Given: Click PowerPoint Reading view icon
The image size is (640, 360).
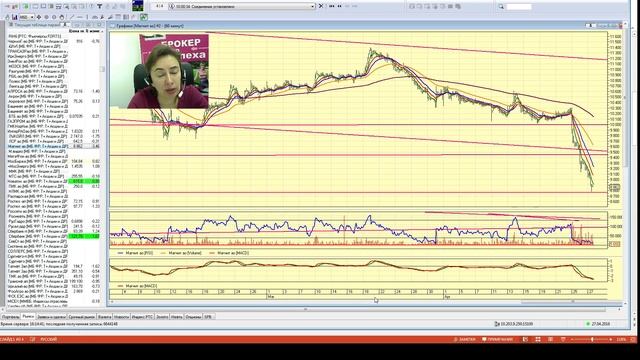Looking at the screenshot, I should coord(550,340).
